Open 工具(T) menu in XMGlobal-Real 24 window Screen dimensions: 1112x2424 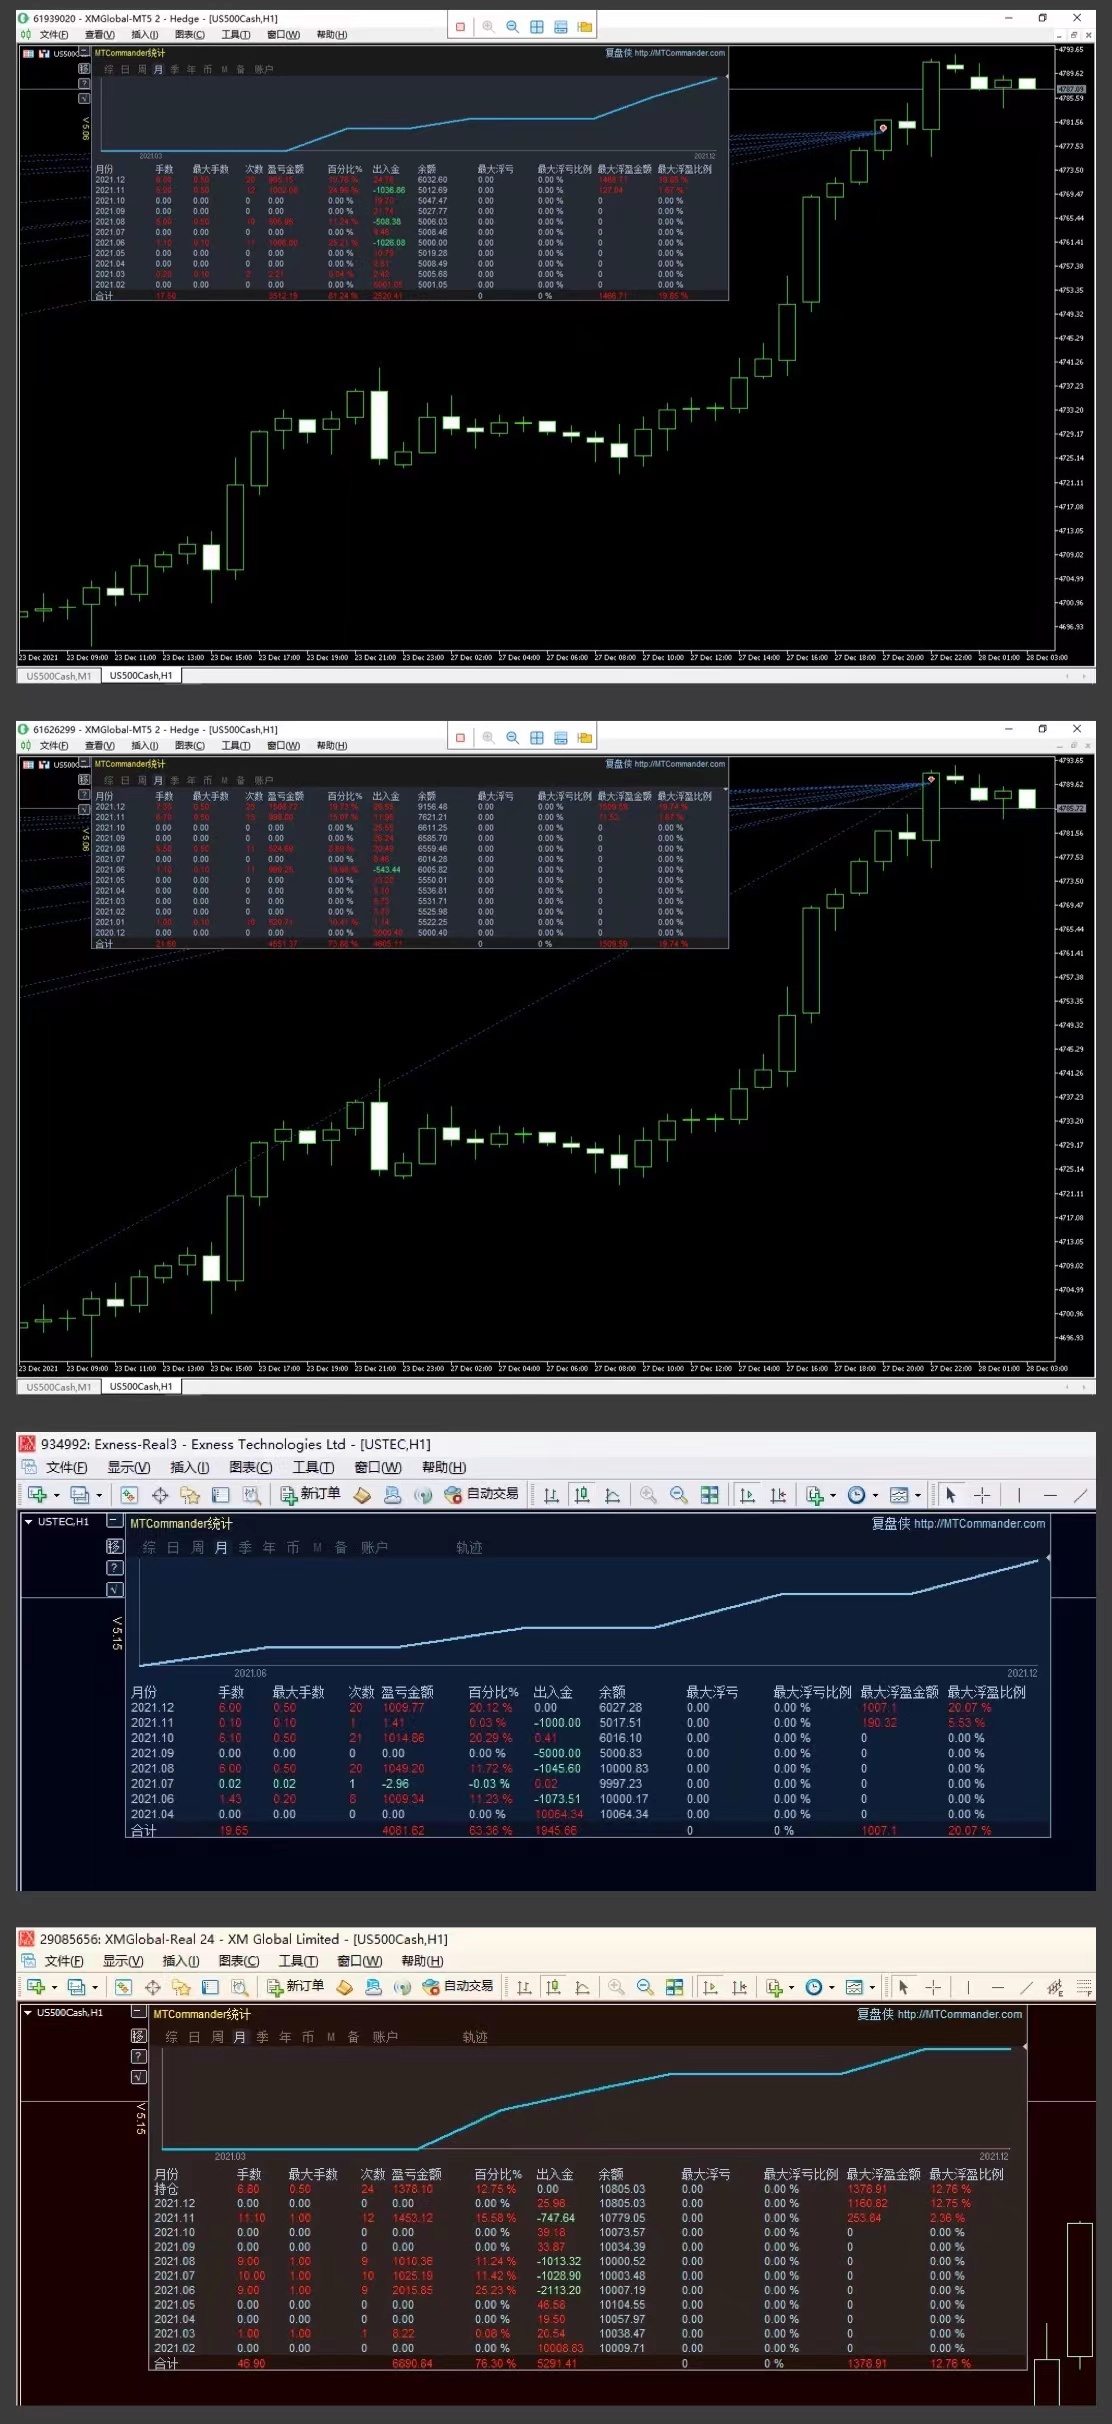tap(298, 1961)
